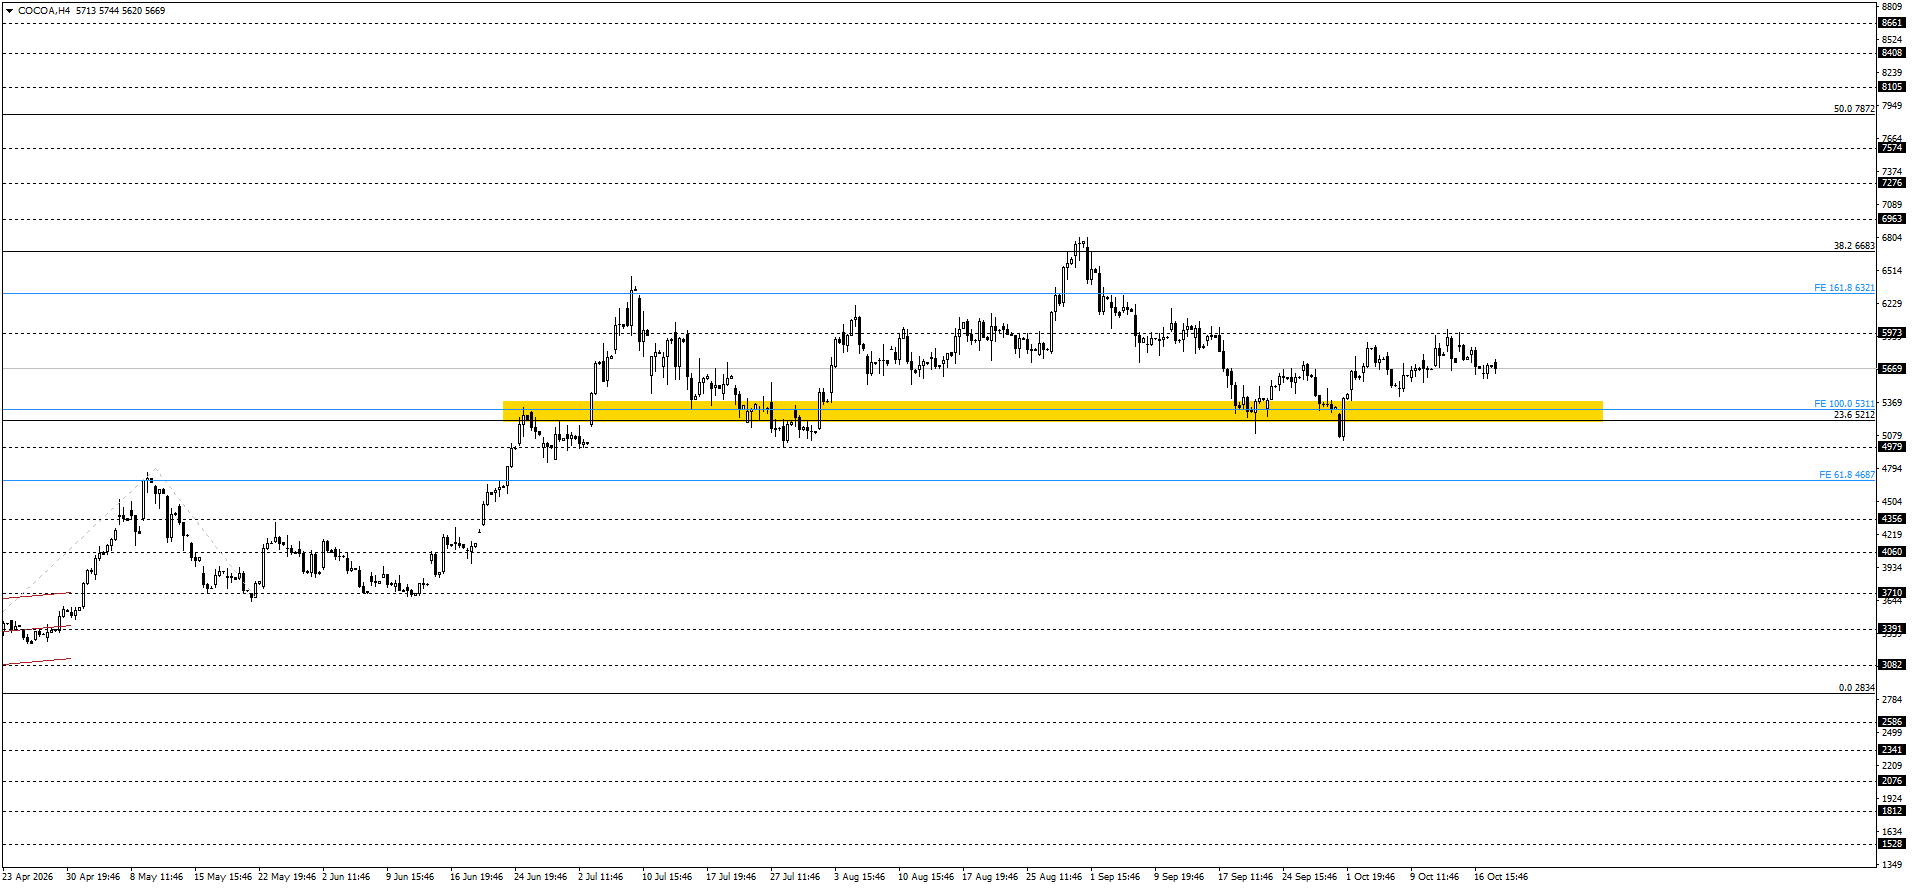Select the 3082 price level tag
Image resolution: width=1916 pixels, height=888 pixels.
point(1892,665)
